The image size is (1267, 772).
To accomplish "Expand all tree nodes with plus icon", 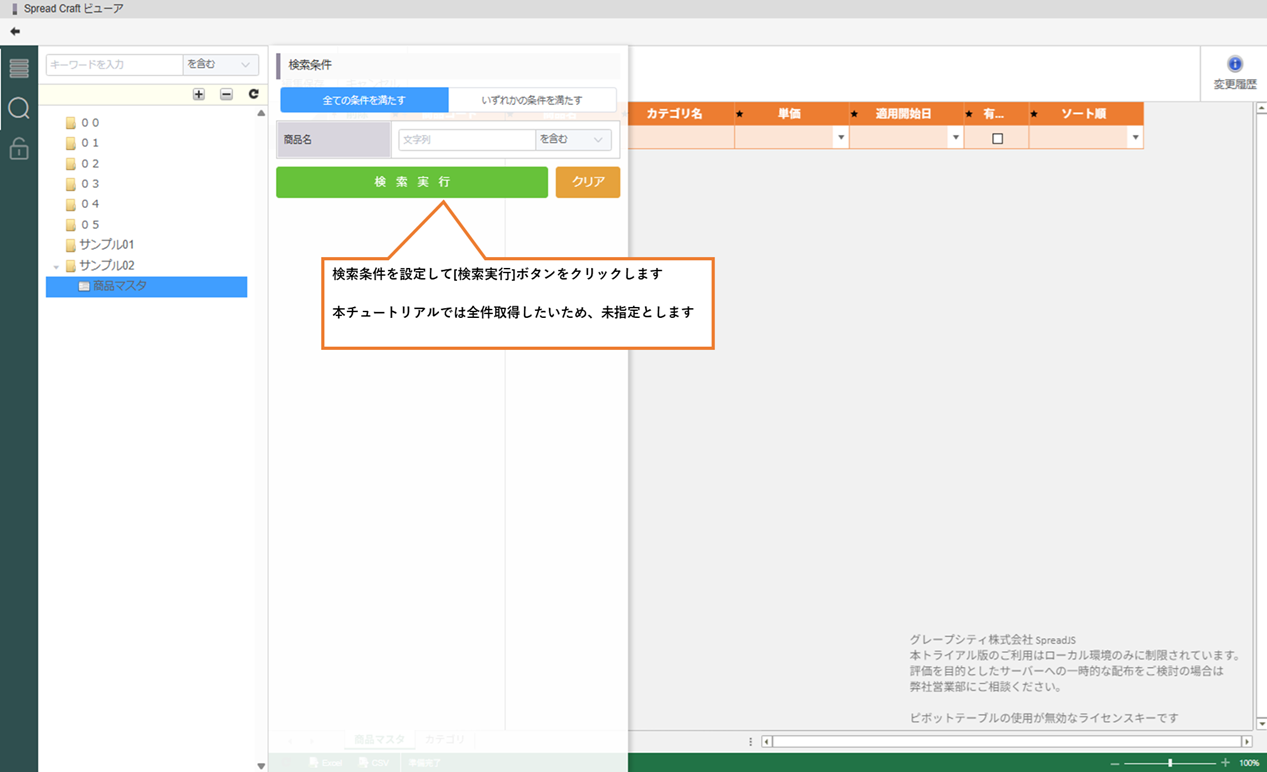I will (x=199, y=94).
